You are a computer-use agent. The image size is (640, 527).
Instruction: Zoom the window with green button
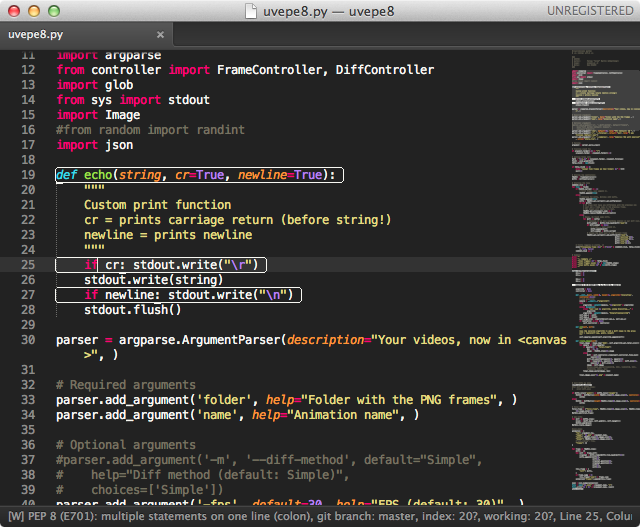click(x=54, y=11)
